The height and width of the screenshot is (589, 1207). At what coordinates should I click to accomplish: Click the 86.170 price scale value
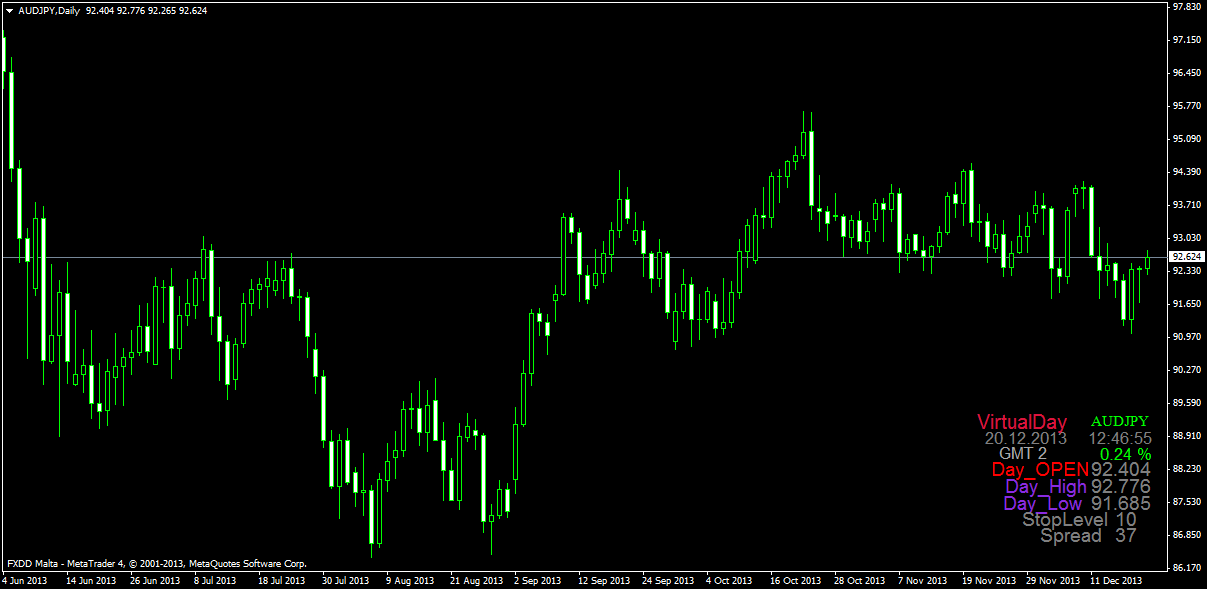coord(1187,567)
